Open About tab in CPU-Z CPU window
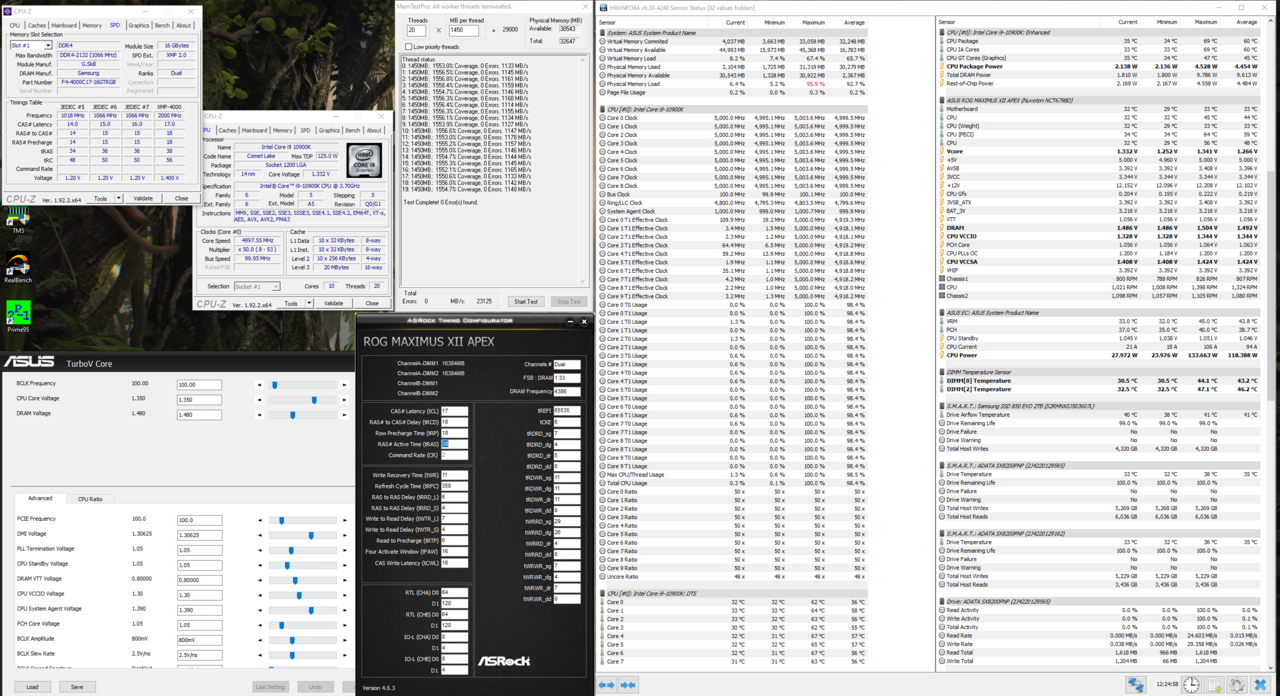The image size is (1280, 696). 374,130
